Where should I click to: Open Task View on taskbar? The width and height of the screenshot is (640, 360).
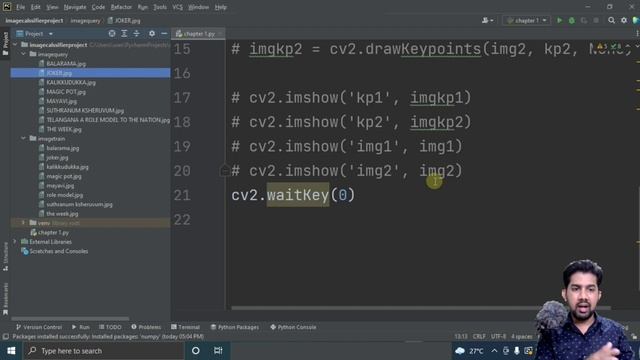pos(218,351)
